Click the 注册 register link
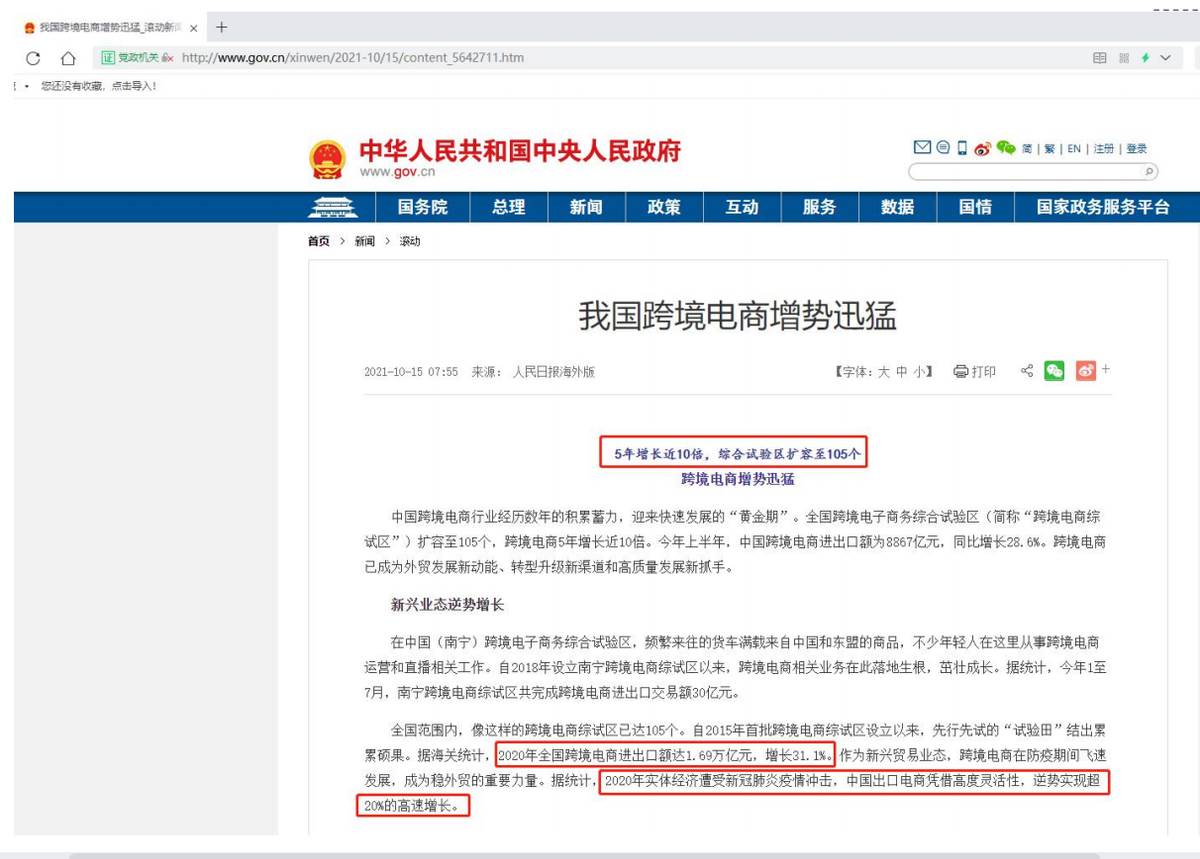 (x=1104, y=149)
